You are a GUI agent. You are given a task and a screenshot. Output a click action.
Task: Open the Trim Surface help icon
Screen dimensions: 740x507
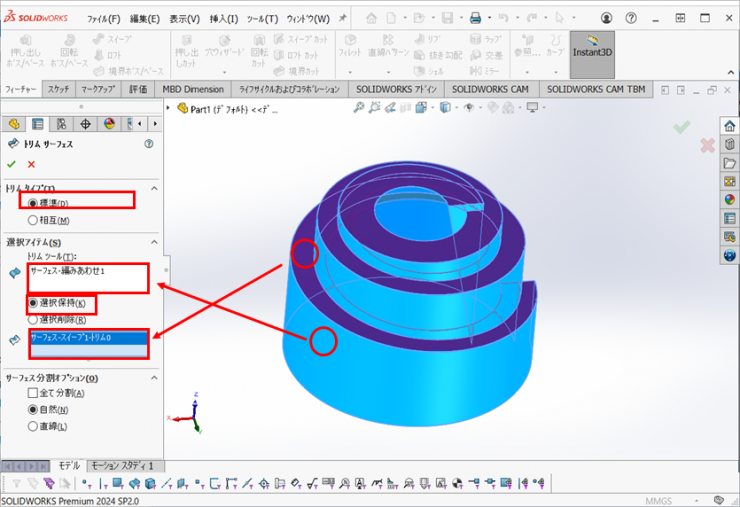click(x=149, y=144)
